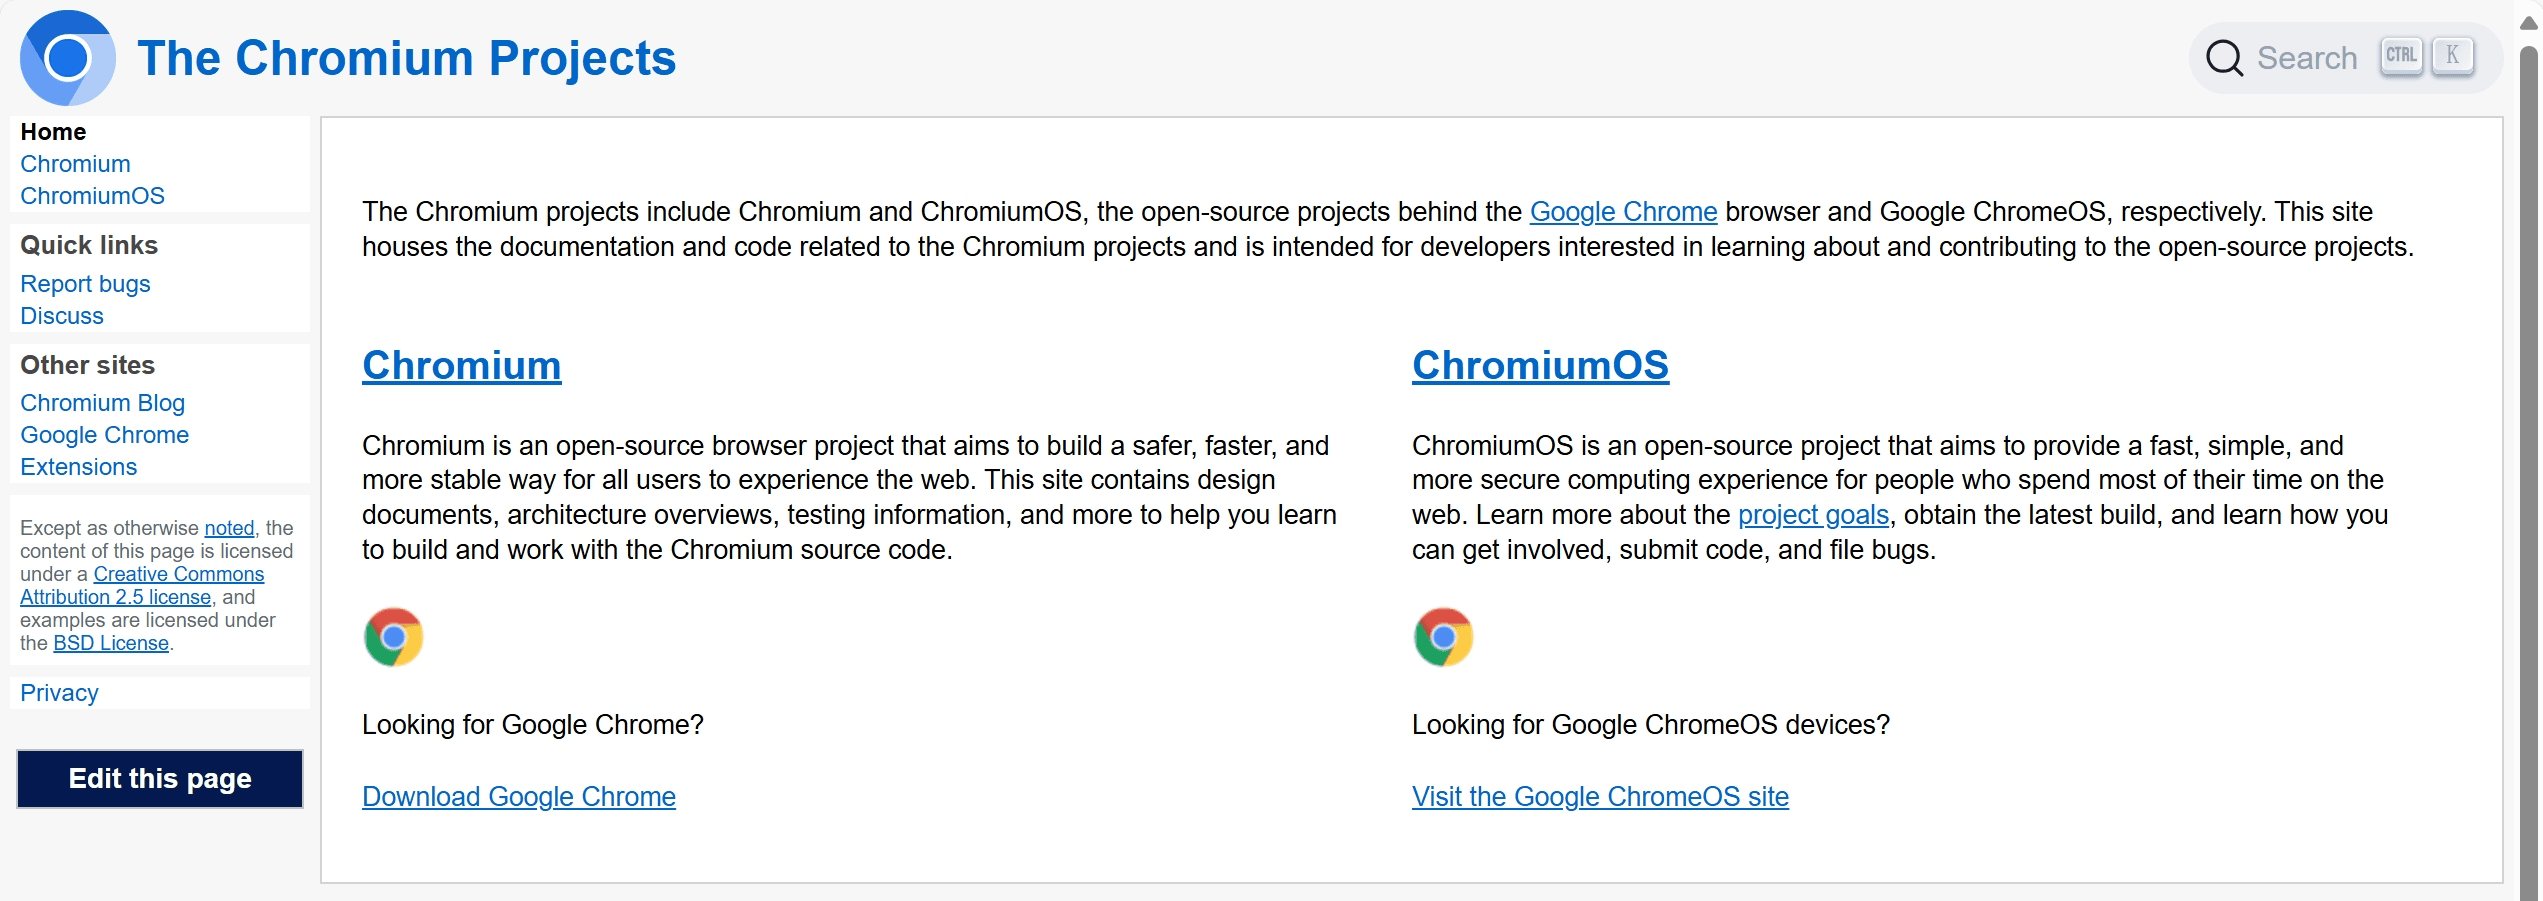
Task: Open the Report bugs quick link
Action: (x=85, y=284)
